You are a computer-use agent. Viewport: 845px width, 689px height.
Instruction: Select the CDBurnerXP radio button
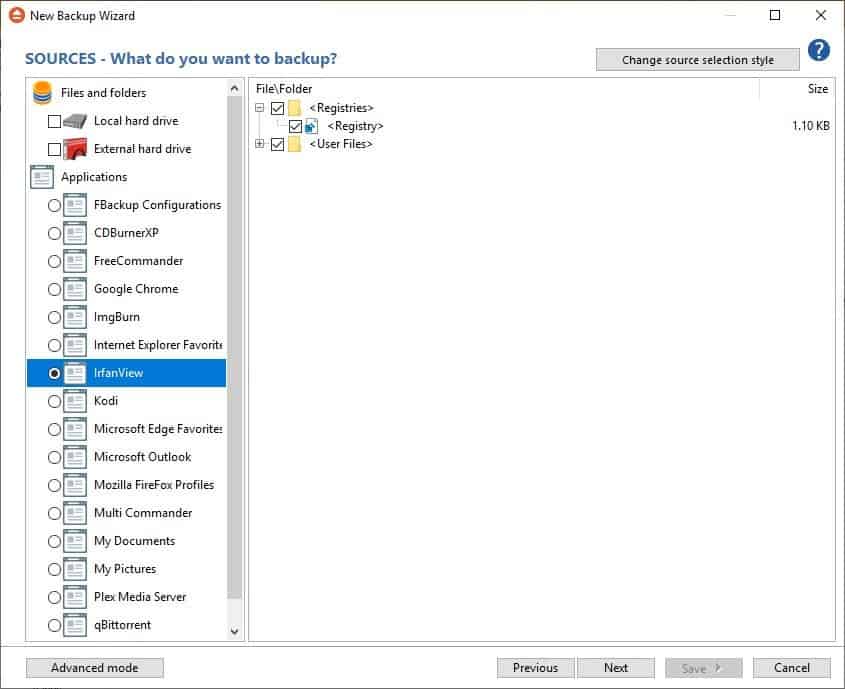point(54,233)
